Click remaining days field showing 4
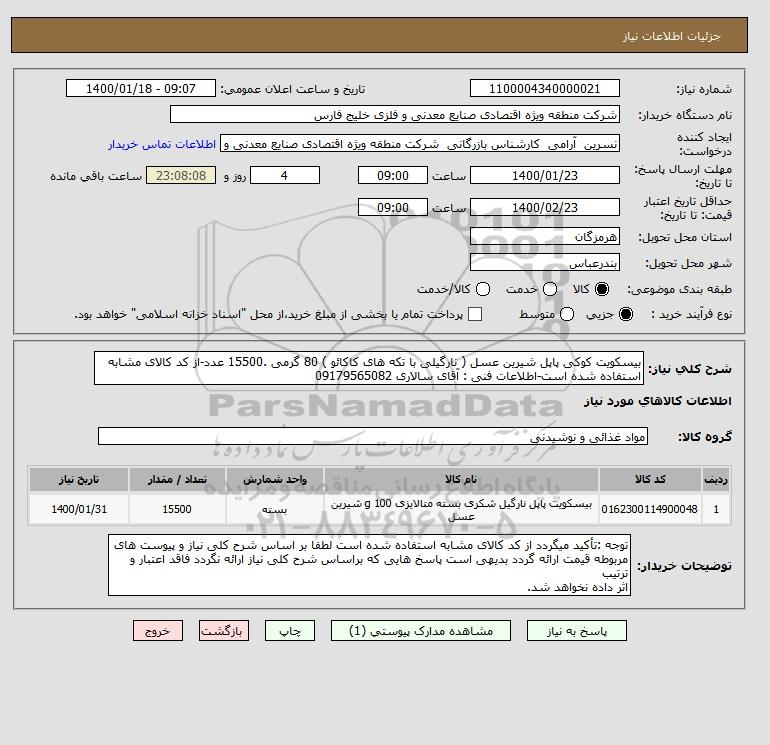The image size is (770, 745). 285,175
